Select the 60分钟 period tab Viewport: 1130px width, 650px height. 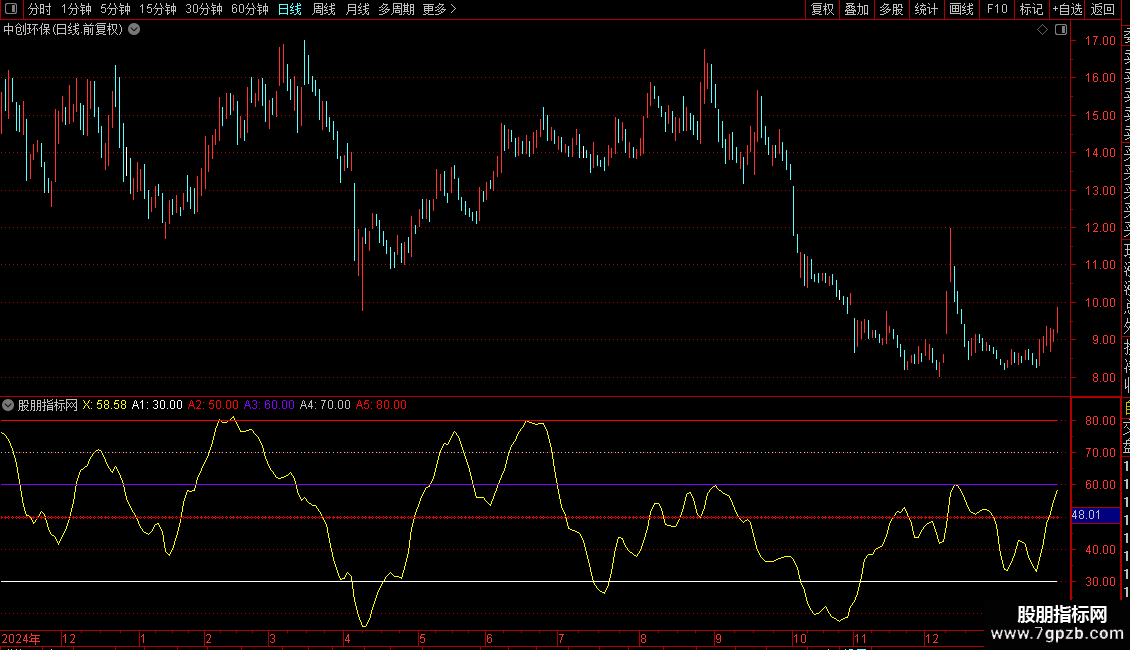click(250, 9)
